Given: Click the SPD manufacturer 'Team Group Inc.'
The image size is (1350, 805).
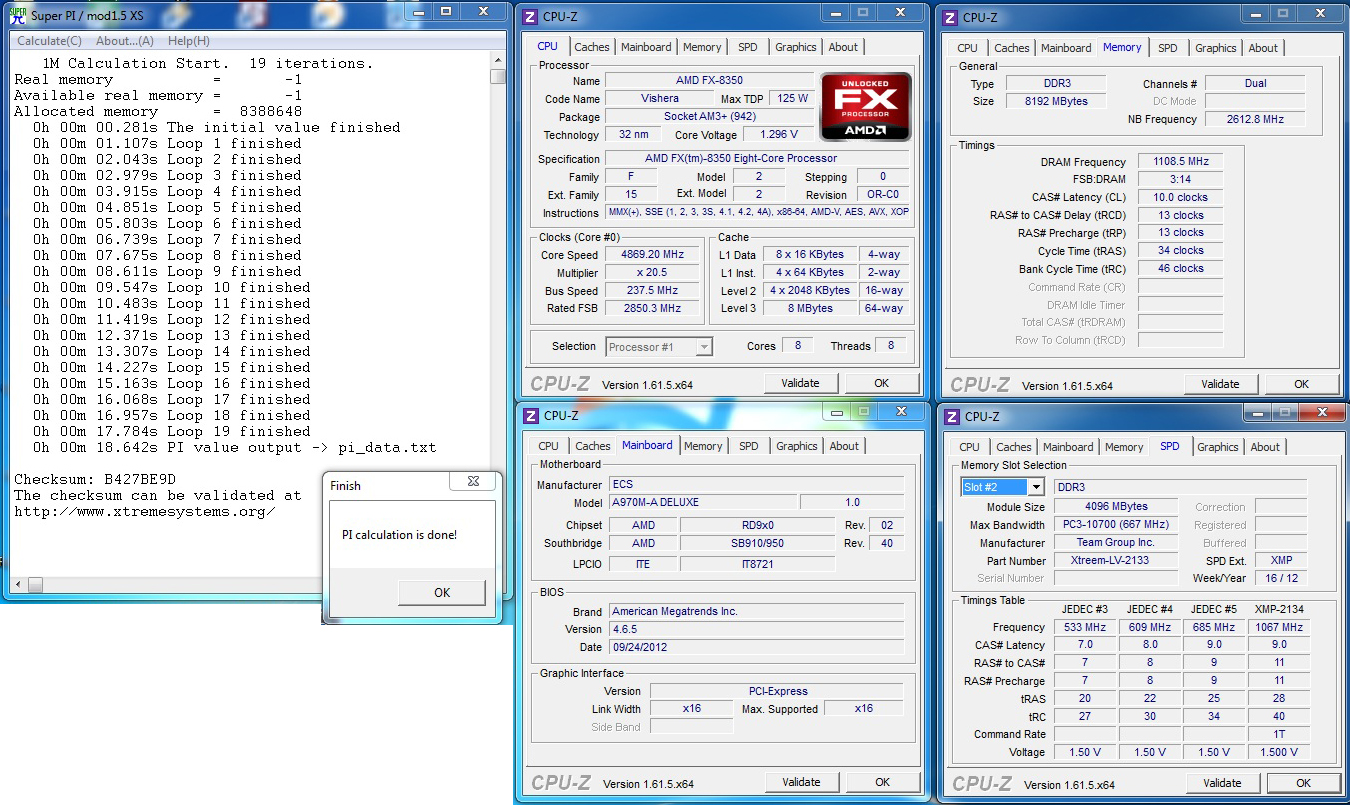Looking at the screenshot, I should pyautogui.click(x=1115, y=542).
